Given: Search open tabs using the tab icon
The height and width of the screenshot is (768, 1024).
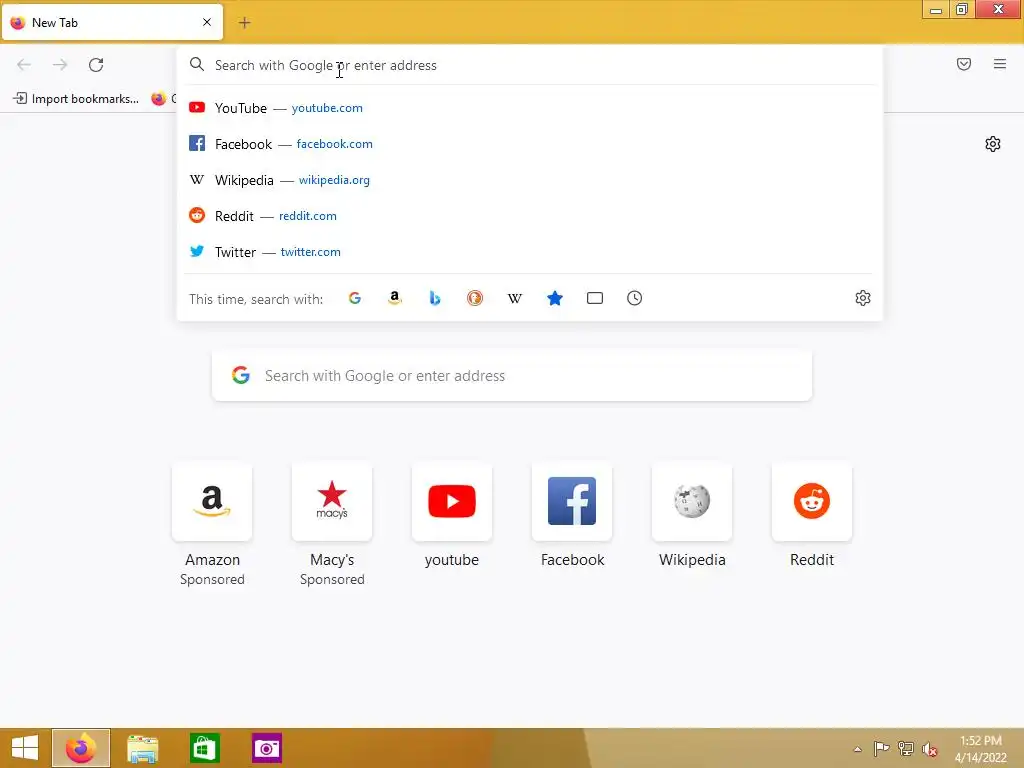Looking at the screenshot, I should pos(594,298).
